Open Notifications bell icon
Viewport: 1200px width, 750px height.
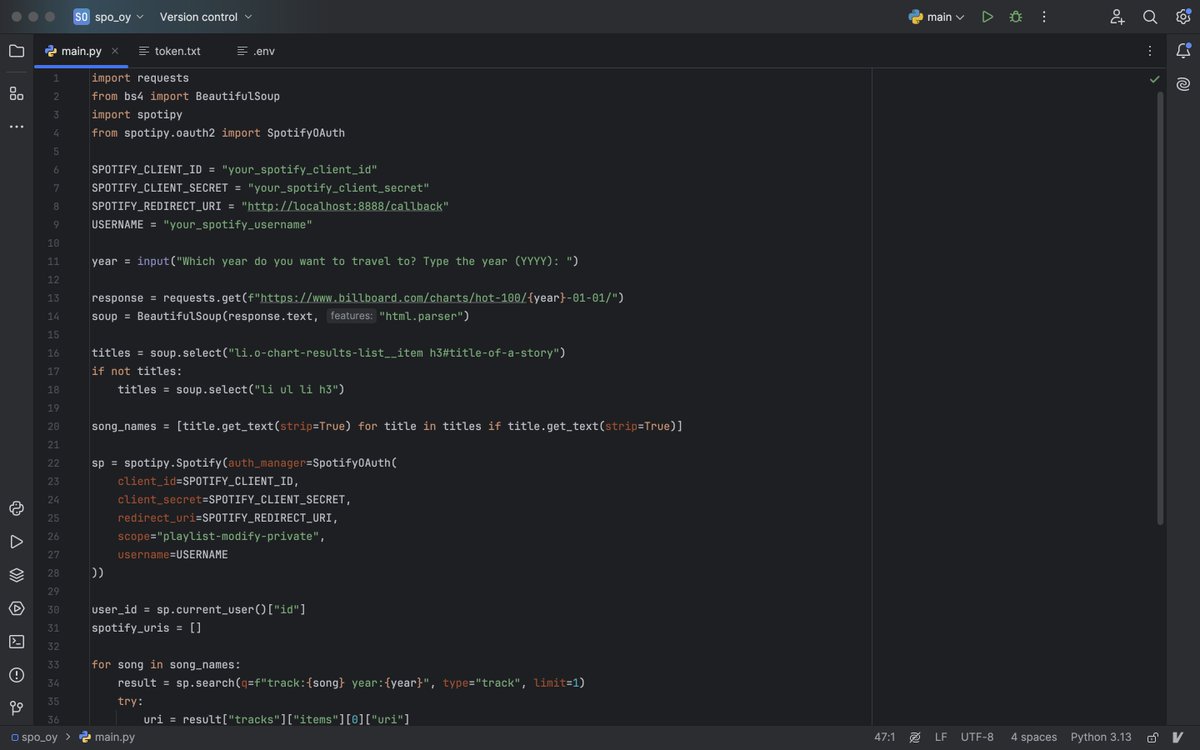click(x=1183, y=51)
